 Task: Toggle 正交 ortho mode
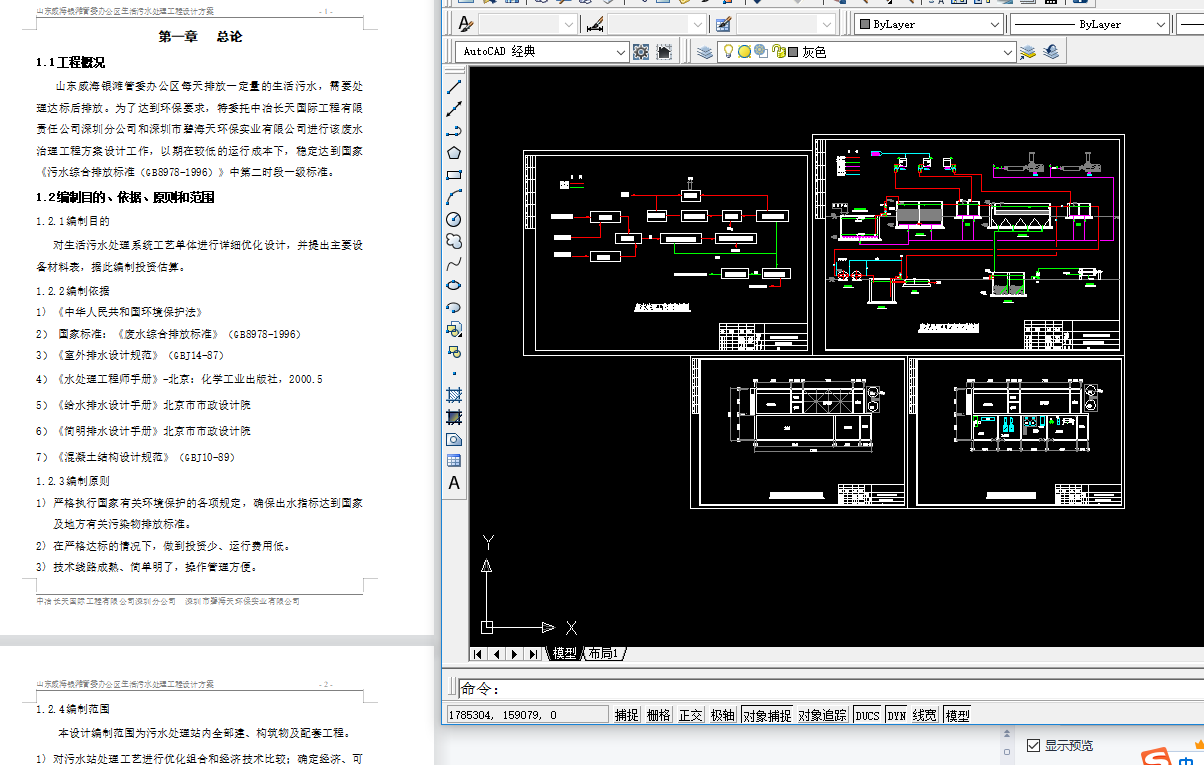690,715
